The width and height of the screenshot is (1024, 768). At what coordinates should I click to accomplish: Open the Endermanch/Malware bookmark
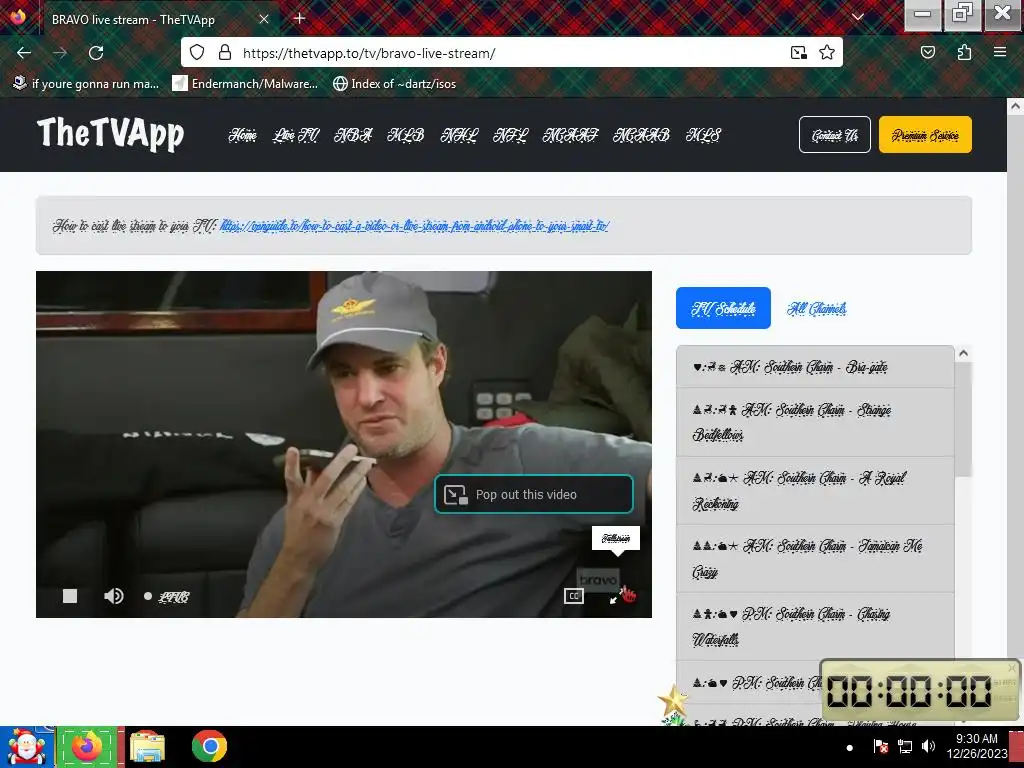[245, 84]
